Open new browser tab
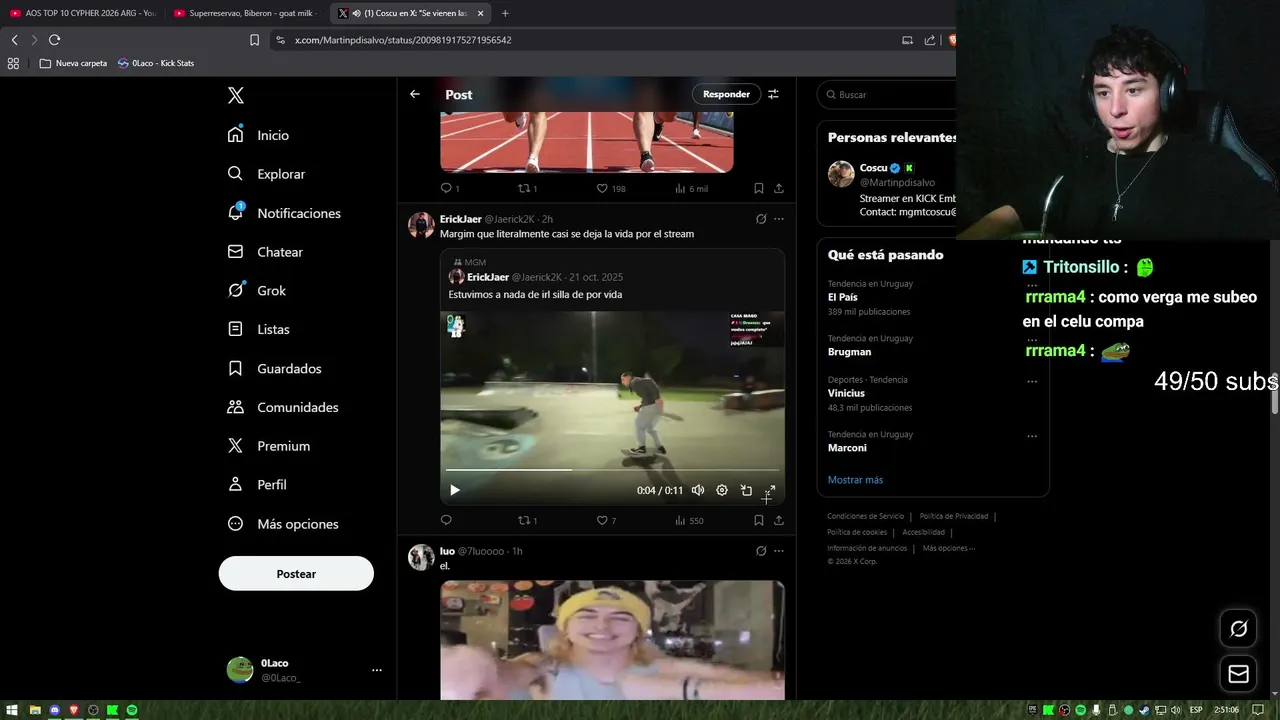1280x720 pixels. point(505,13)
